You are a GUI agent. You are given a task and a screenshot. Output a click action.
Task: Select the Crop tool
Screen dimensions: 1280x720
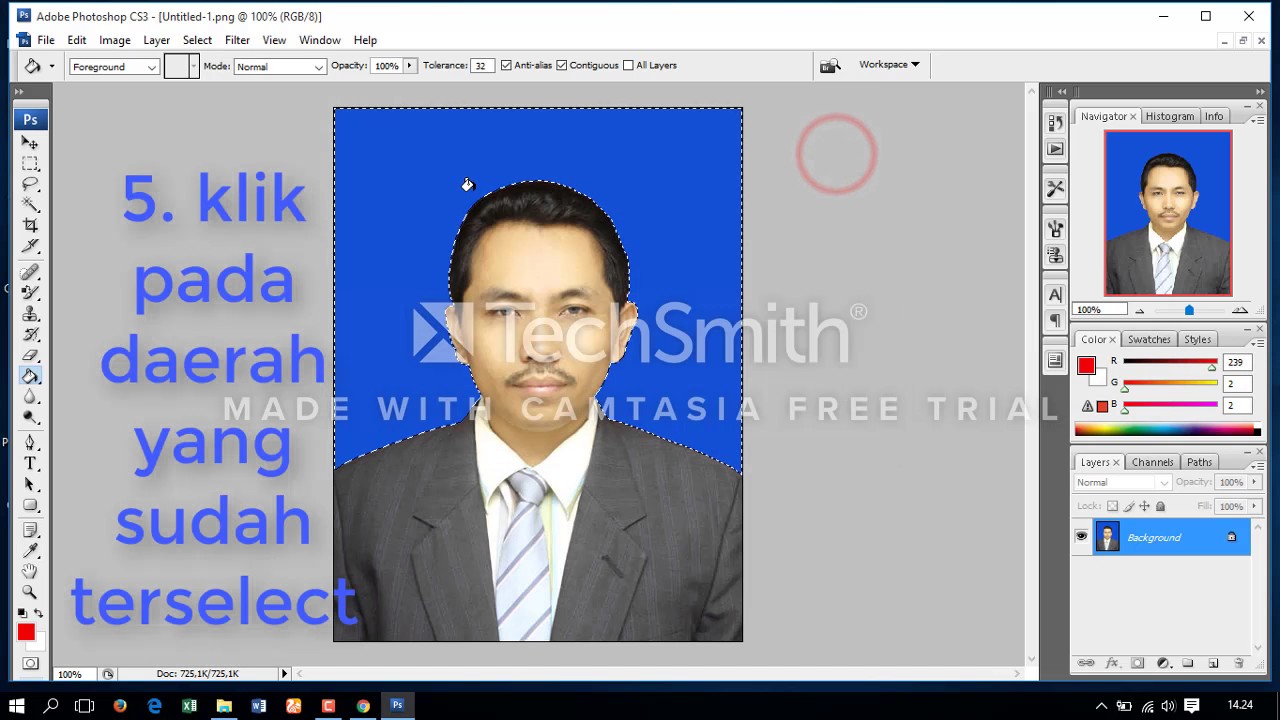30,226
